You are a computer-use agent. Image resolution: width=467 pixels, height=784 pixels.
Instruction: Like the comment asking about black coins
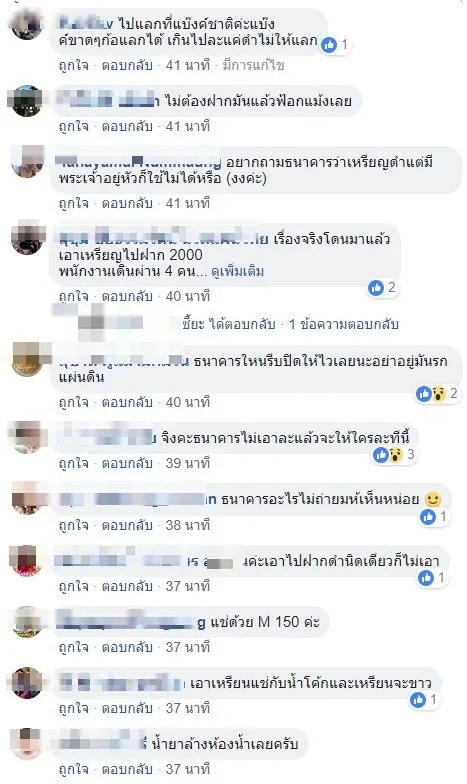[74, 204]
